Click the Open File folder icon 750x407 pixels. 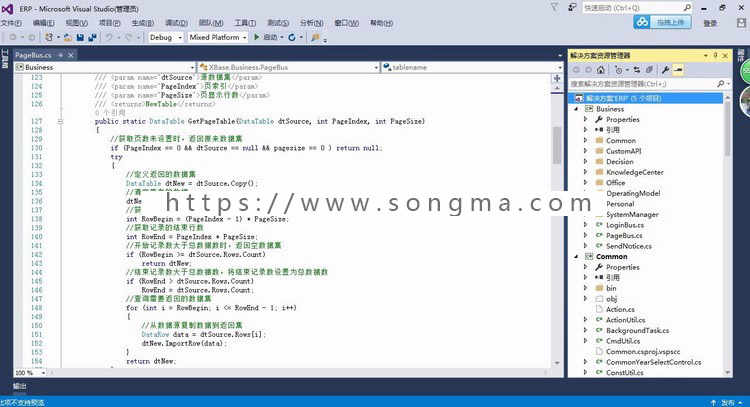point(68,37)
